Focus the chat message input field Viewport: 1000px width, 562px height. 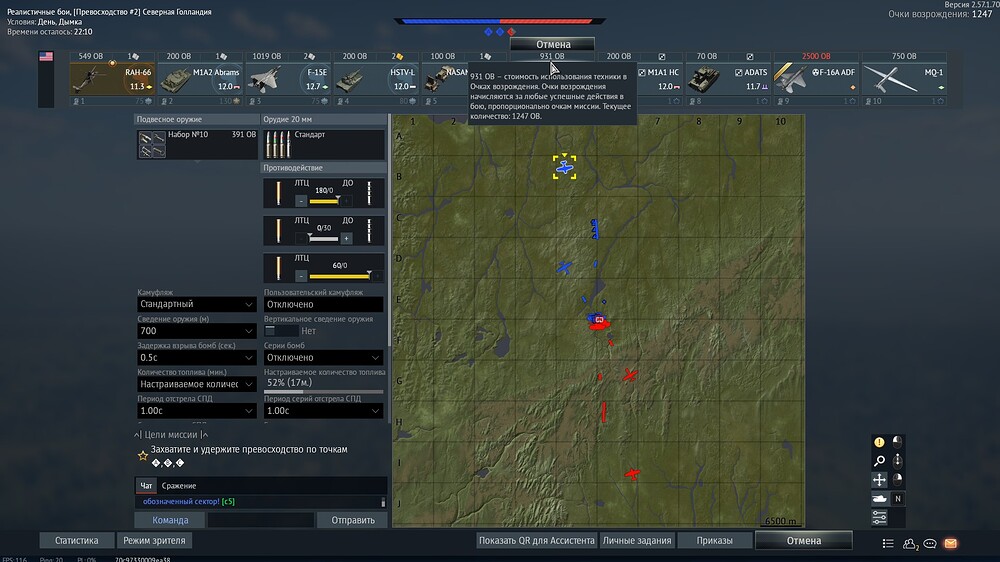point(261,520)
